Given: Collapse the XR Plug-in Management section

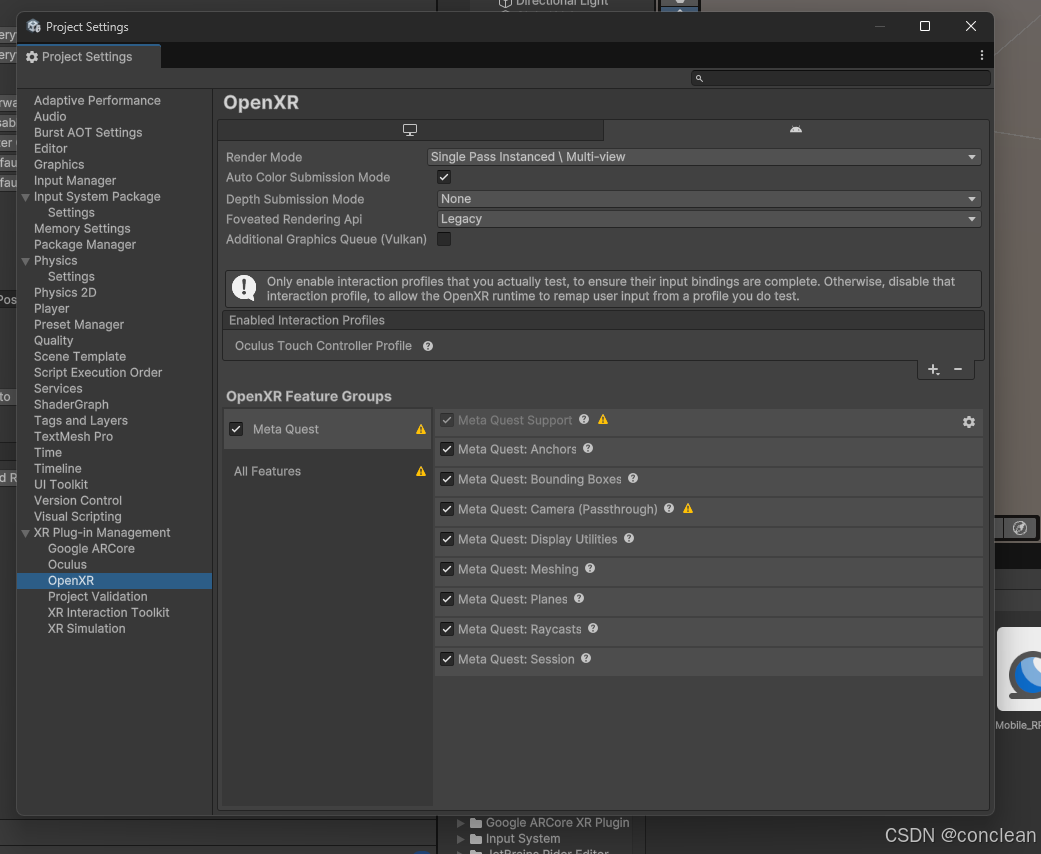Looking at the screenshot, I should click(x=24, y=532).
